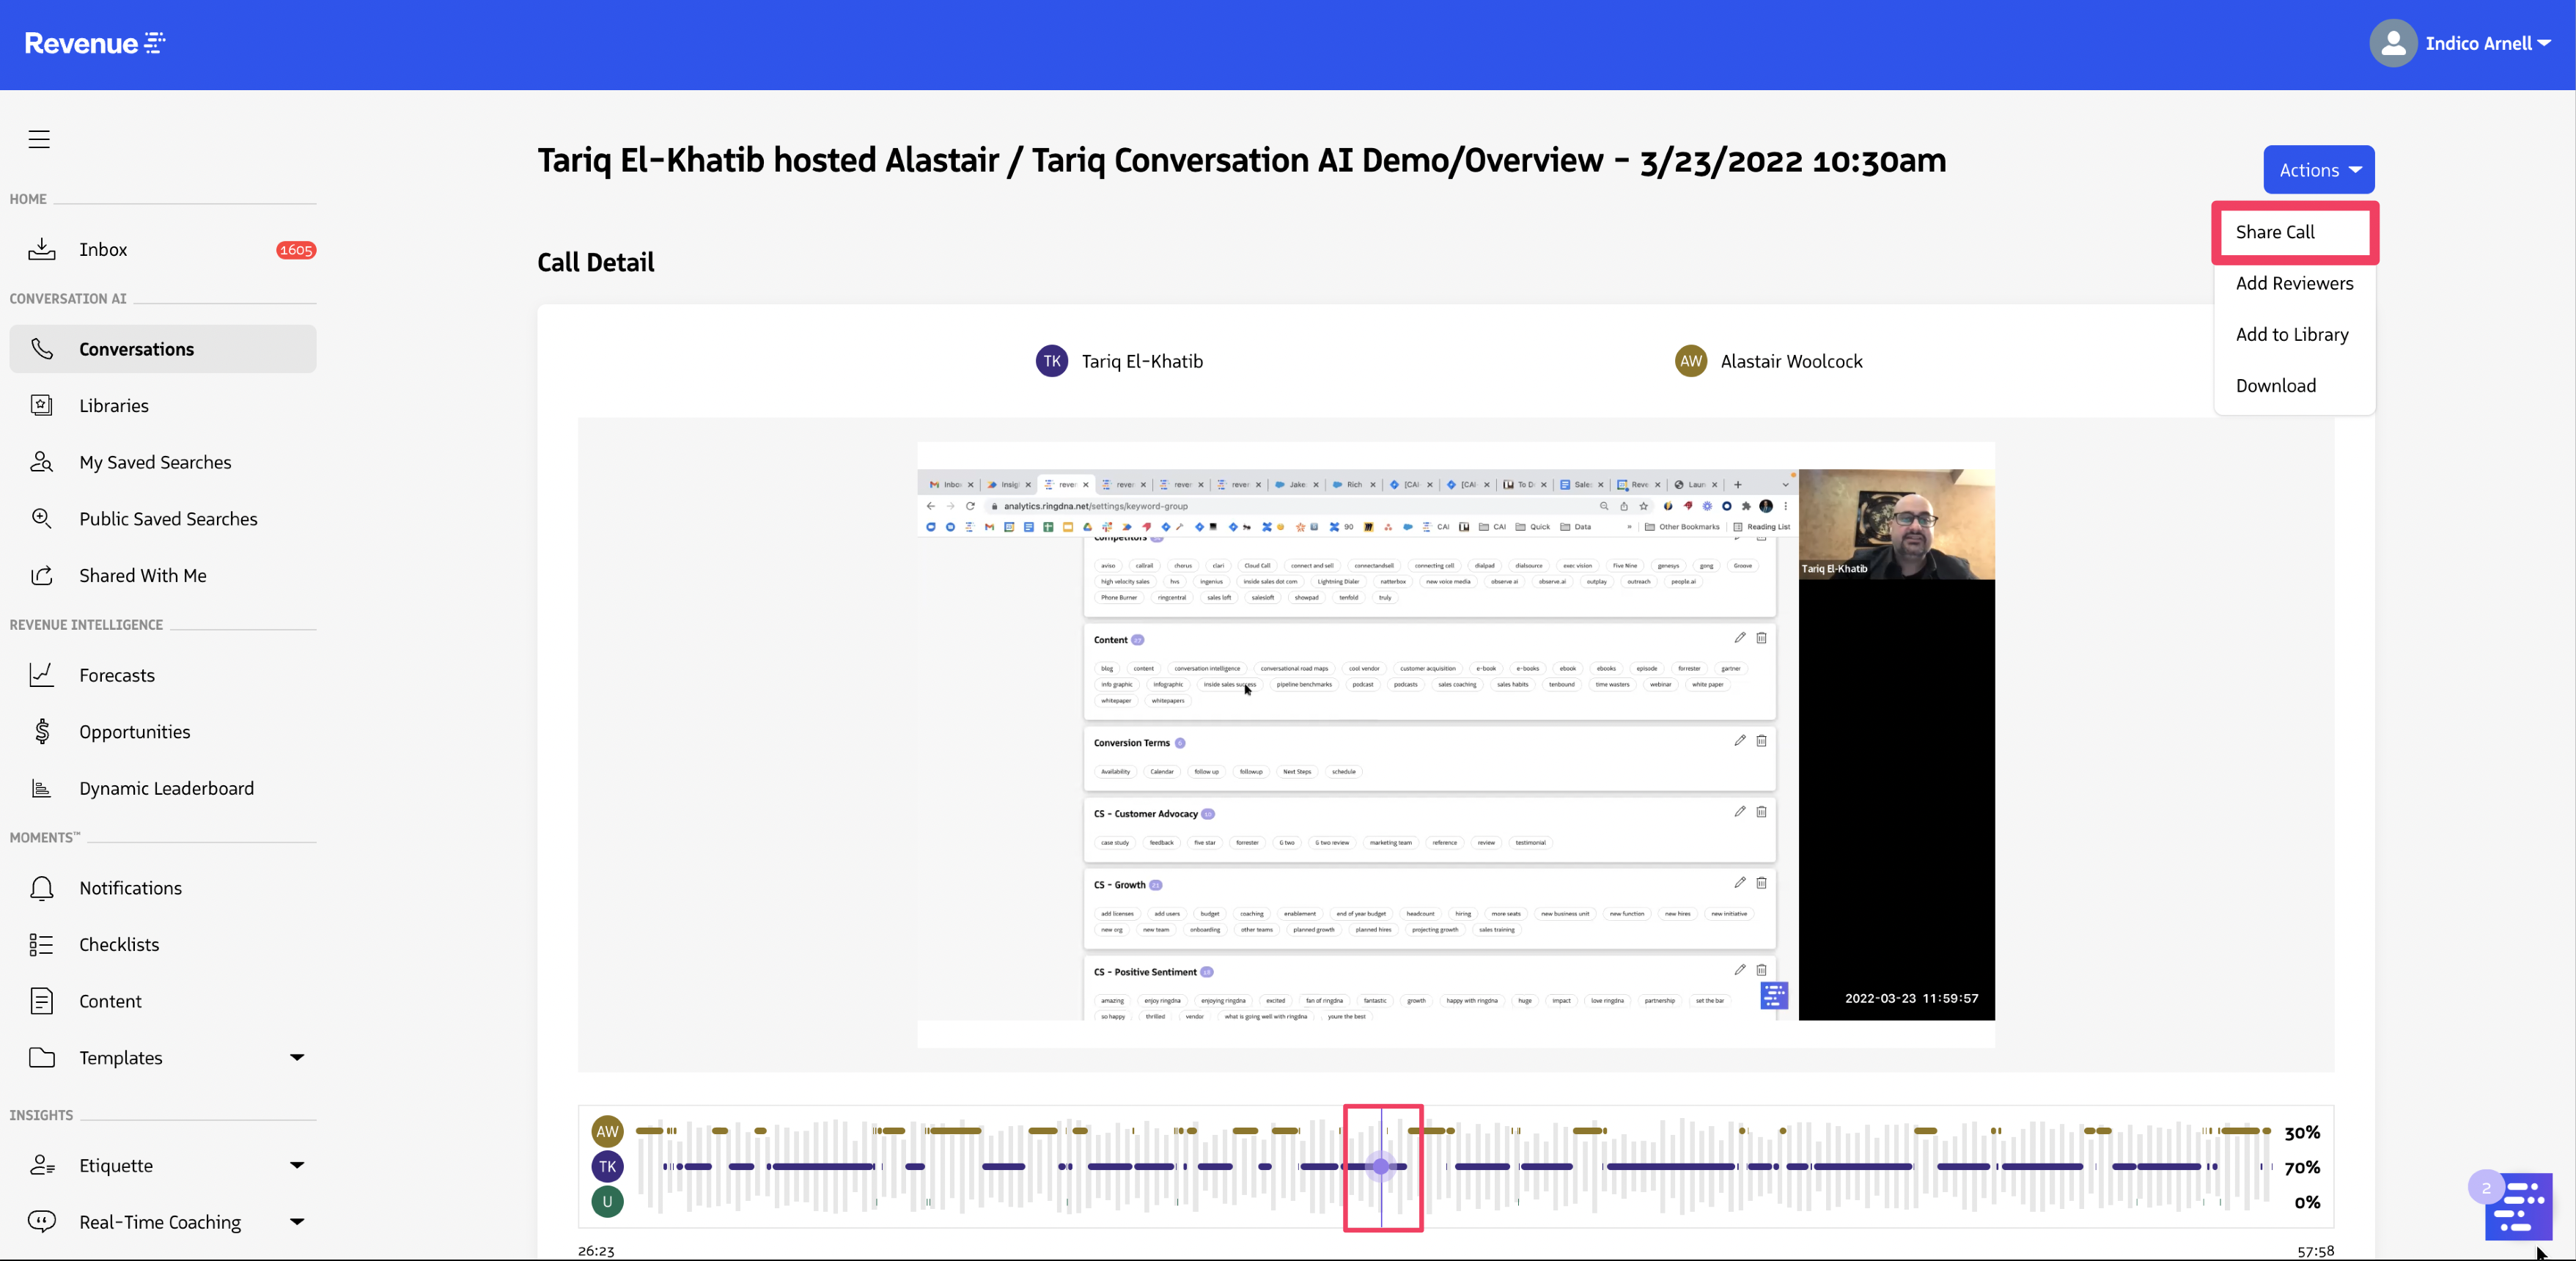Viewport: 2576px width, 1261px height.
Task: Click the Shared With Me icon
Action: (x=42, y=575)
